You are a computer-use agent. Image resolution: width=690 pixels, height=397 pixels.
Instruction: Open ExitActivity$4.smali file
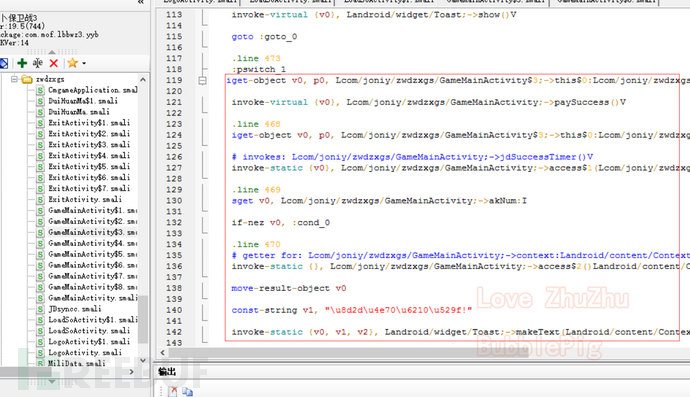coord(89,156)
